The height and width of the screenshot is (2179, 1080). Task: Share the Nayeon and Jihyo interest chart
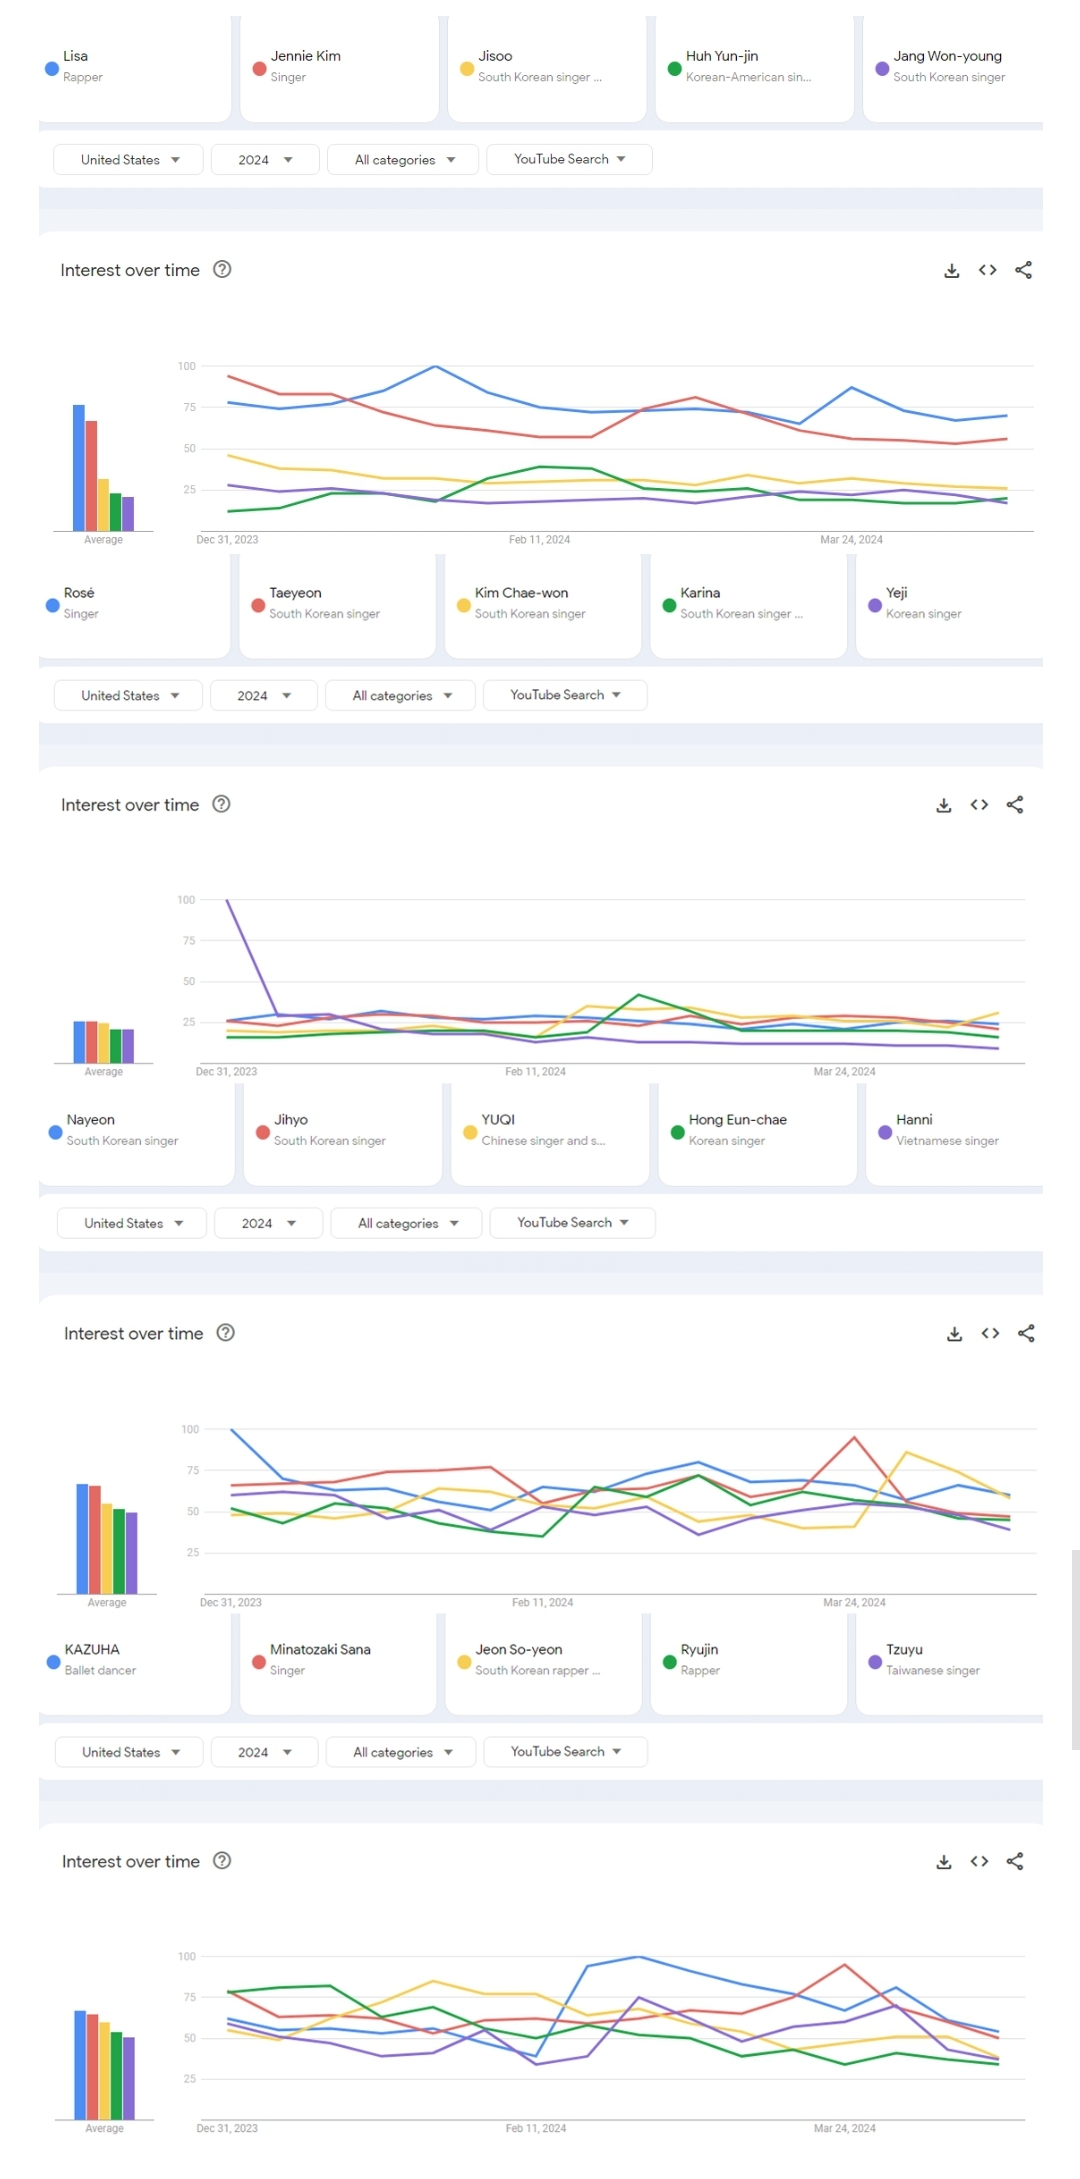1026,1334
